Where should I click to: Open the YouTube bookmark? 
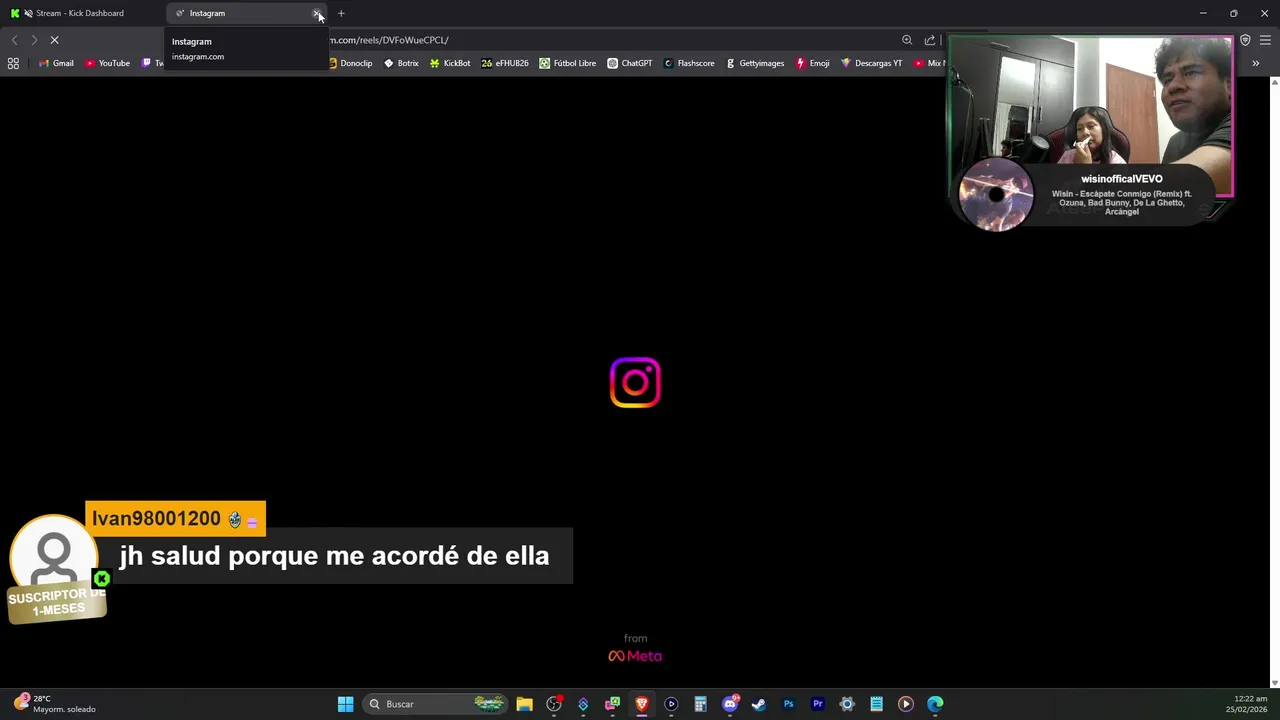point(107,63)
